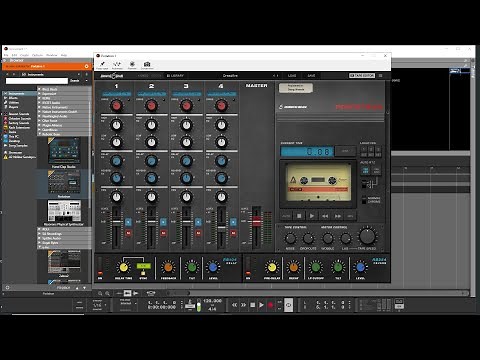Click the large Tape Speed knob
The width and height of the screenshot is (480, 360).
pos(367,236)
